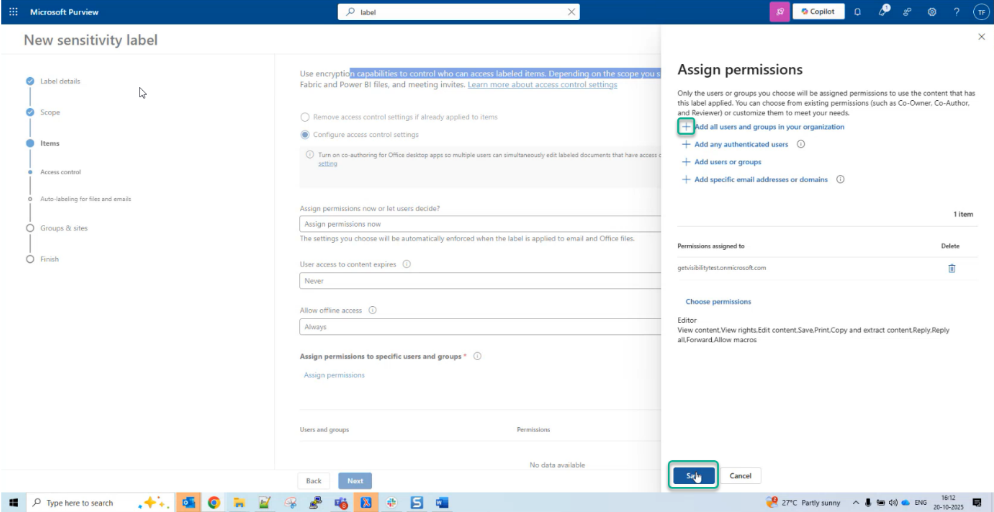The height and width of the screenshot is (512, 994).
Task: Click the help question mark icon
Action: pos(956,12)
